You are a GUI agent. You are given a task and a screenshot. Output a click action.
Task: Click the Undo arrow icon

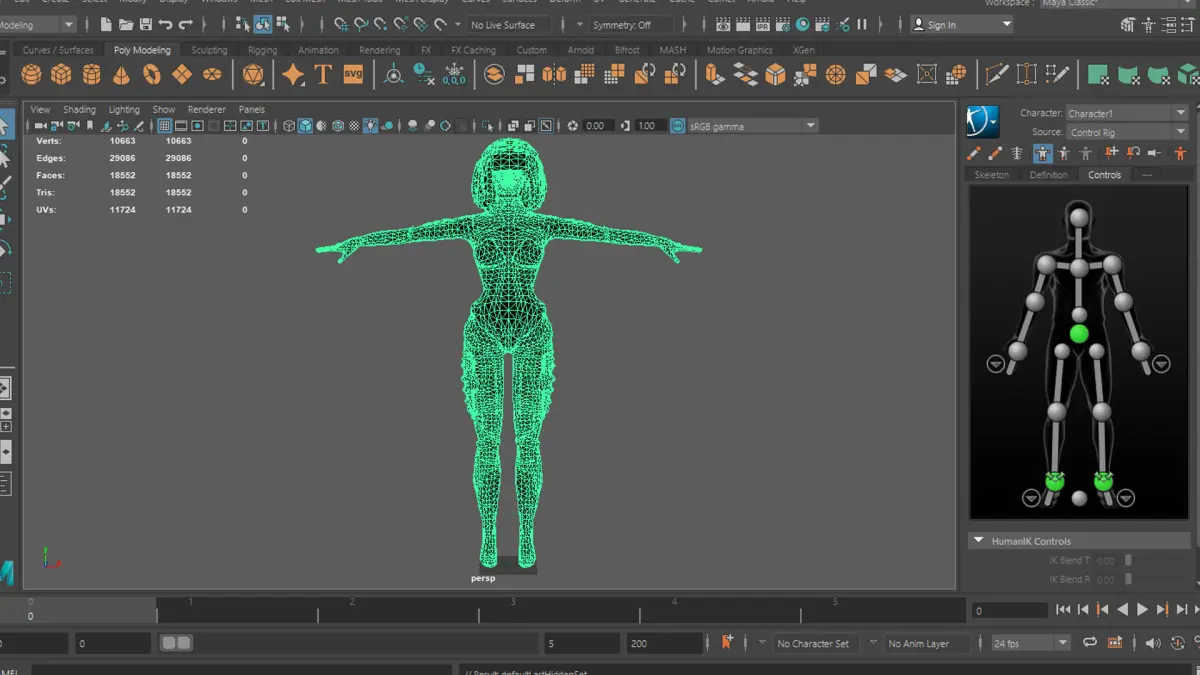coord(166,24)
